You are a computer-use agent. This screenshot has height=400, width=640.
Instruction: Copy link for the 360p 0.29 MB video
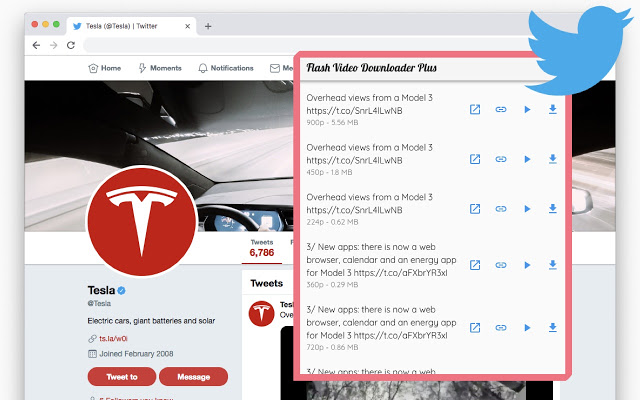coord(501,265)
